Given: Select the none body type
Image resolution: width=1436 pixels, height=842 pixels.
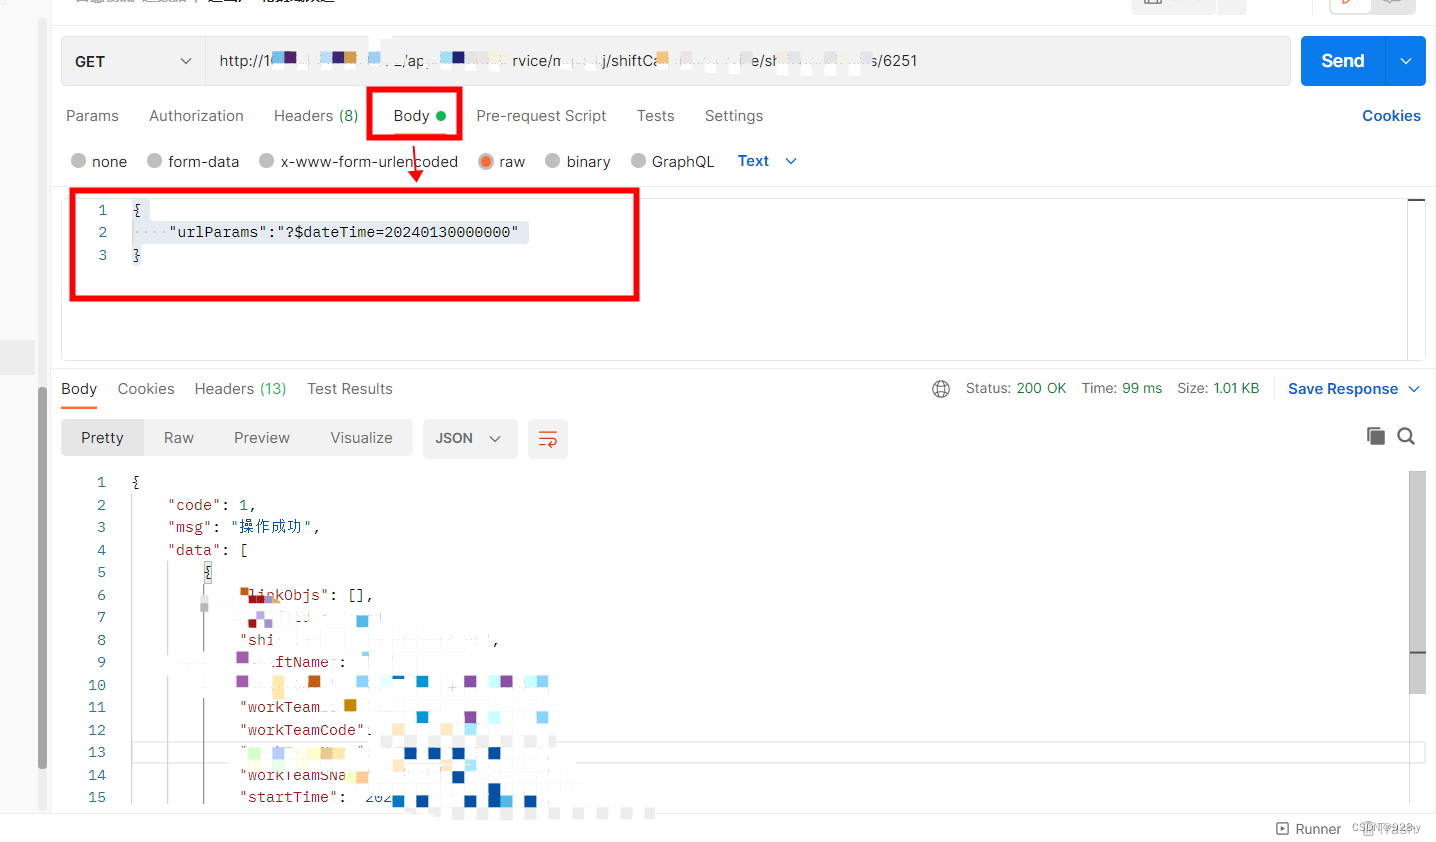Looking at the screenshot, I should click(x=99, y=161).
